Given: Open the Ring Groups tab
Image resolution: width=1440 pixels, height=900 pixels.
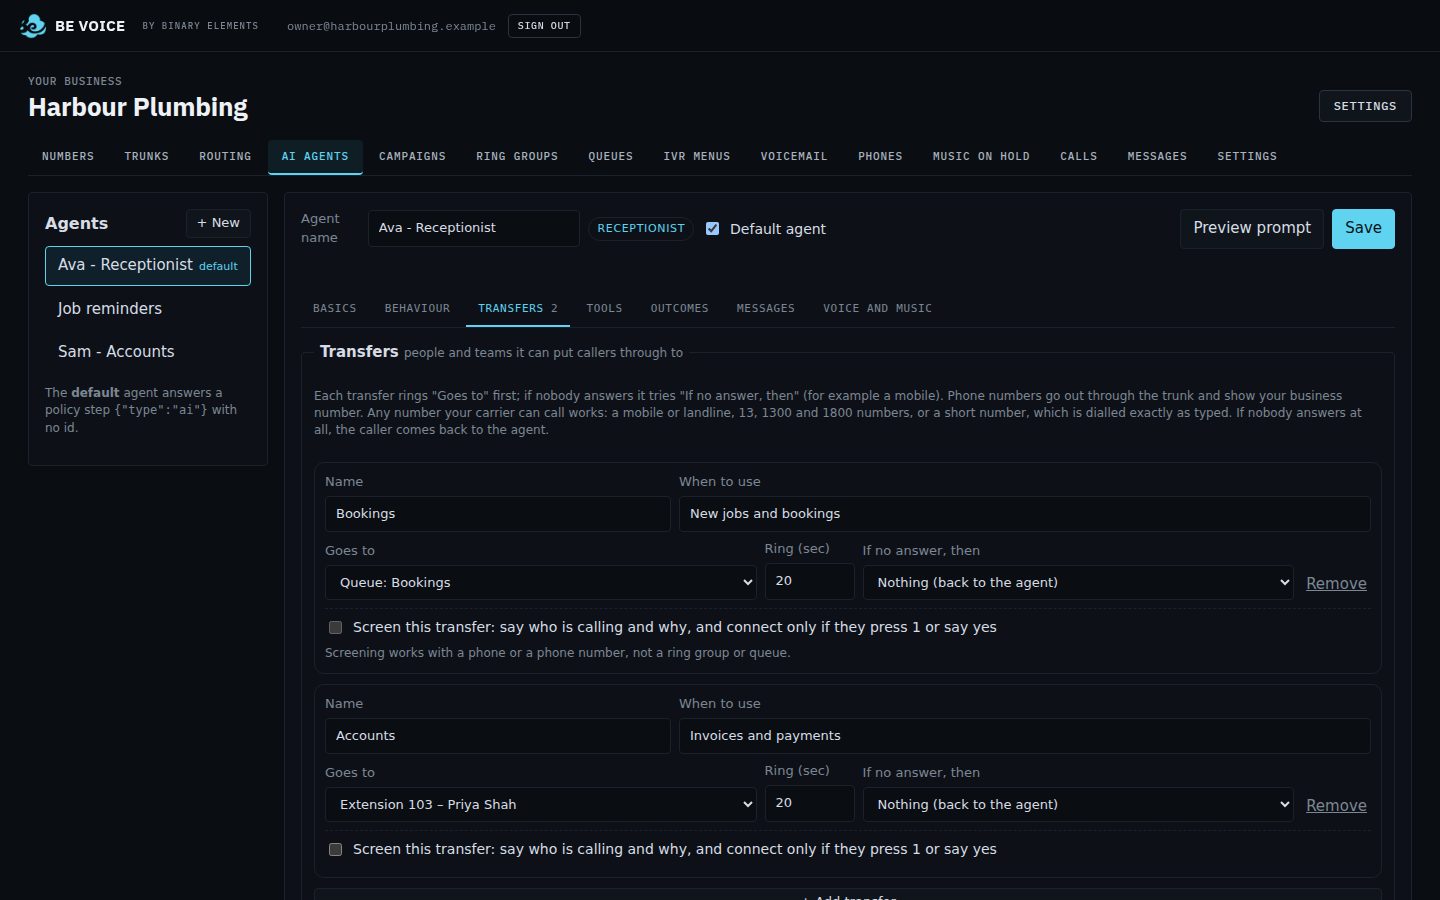Looking at the screenshot, I should [517, 157].
